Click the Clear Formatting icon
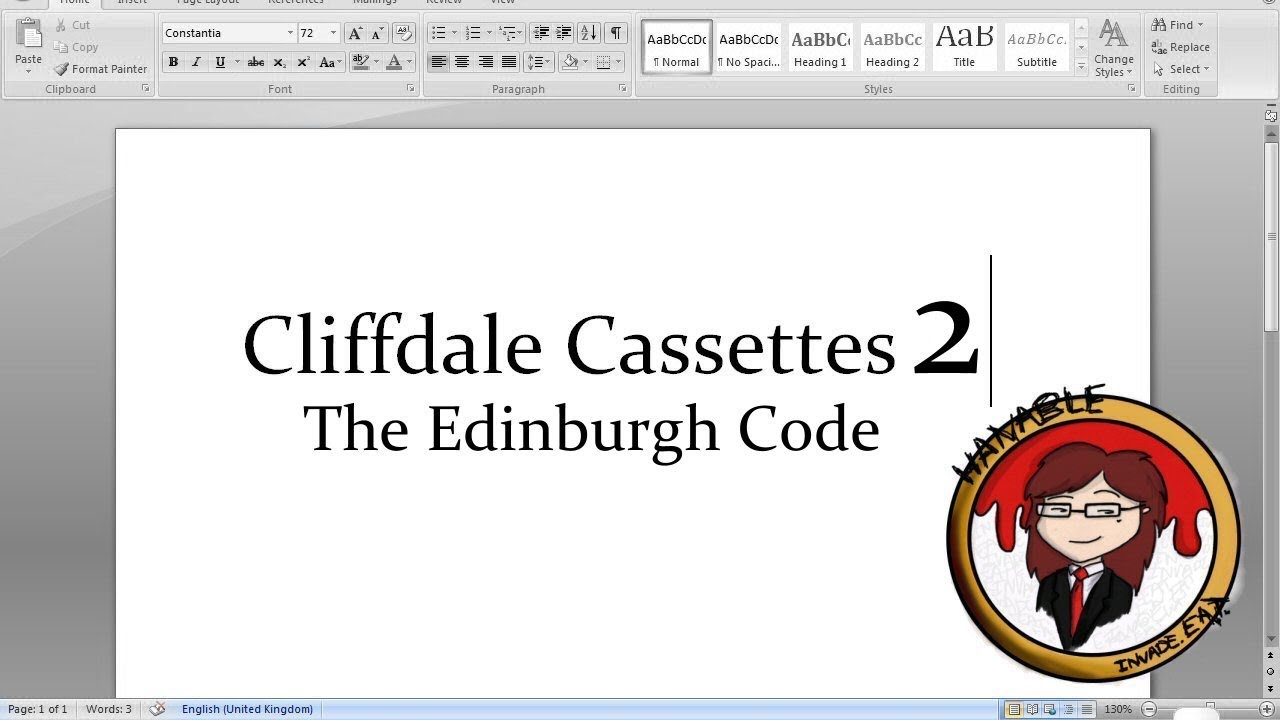Screen dimensions: 1280x720 (x=403, y=33)
